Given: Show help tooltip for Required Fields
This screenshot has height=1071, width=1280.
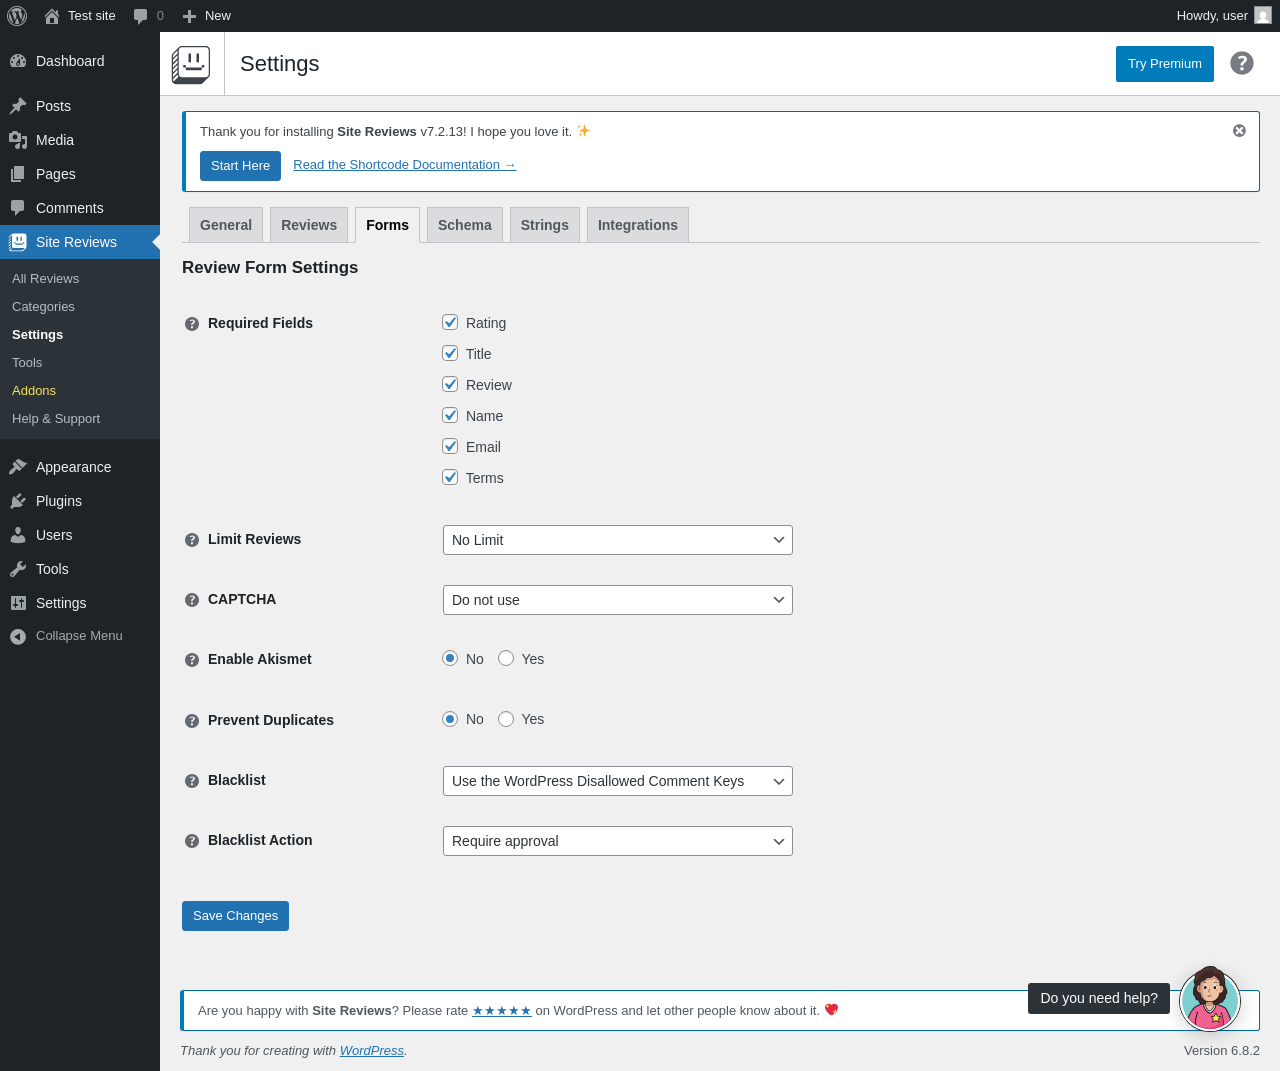Looking at the screenshot, I should [192, 324].
